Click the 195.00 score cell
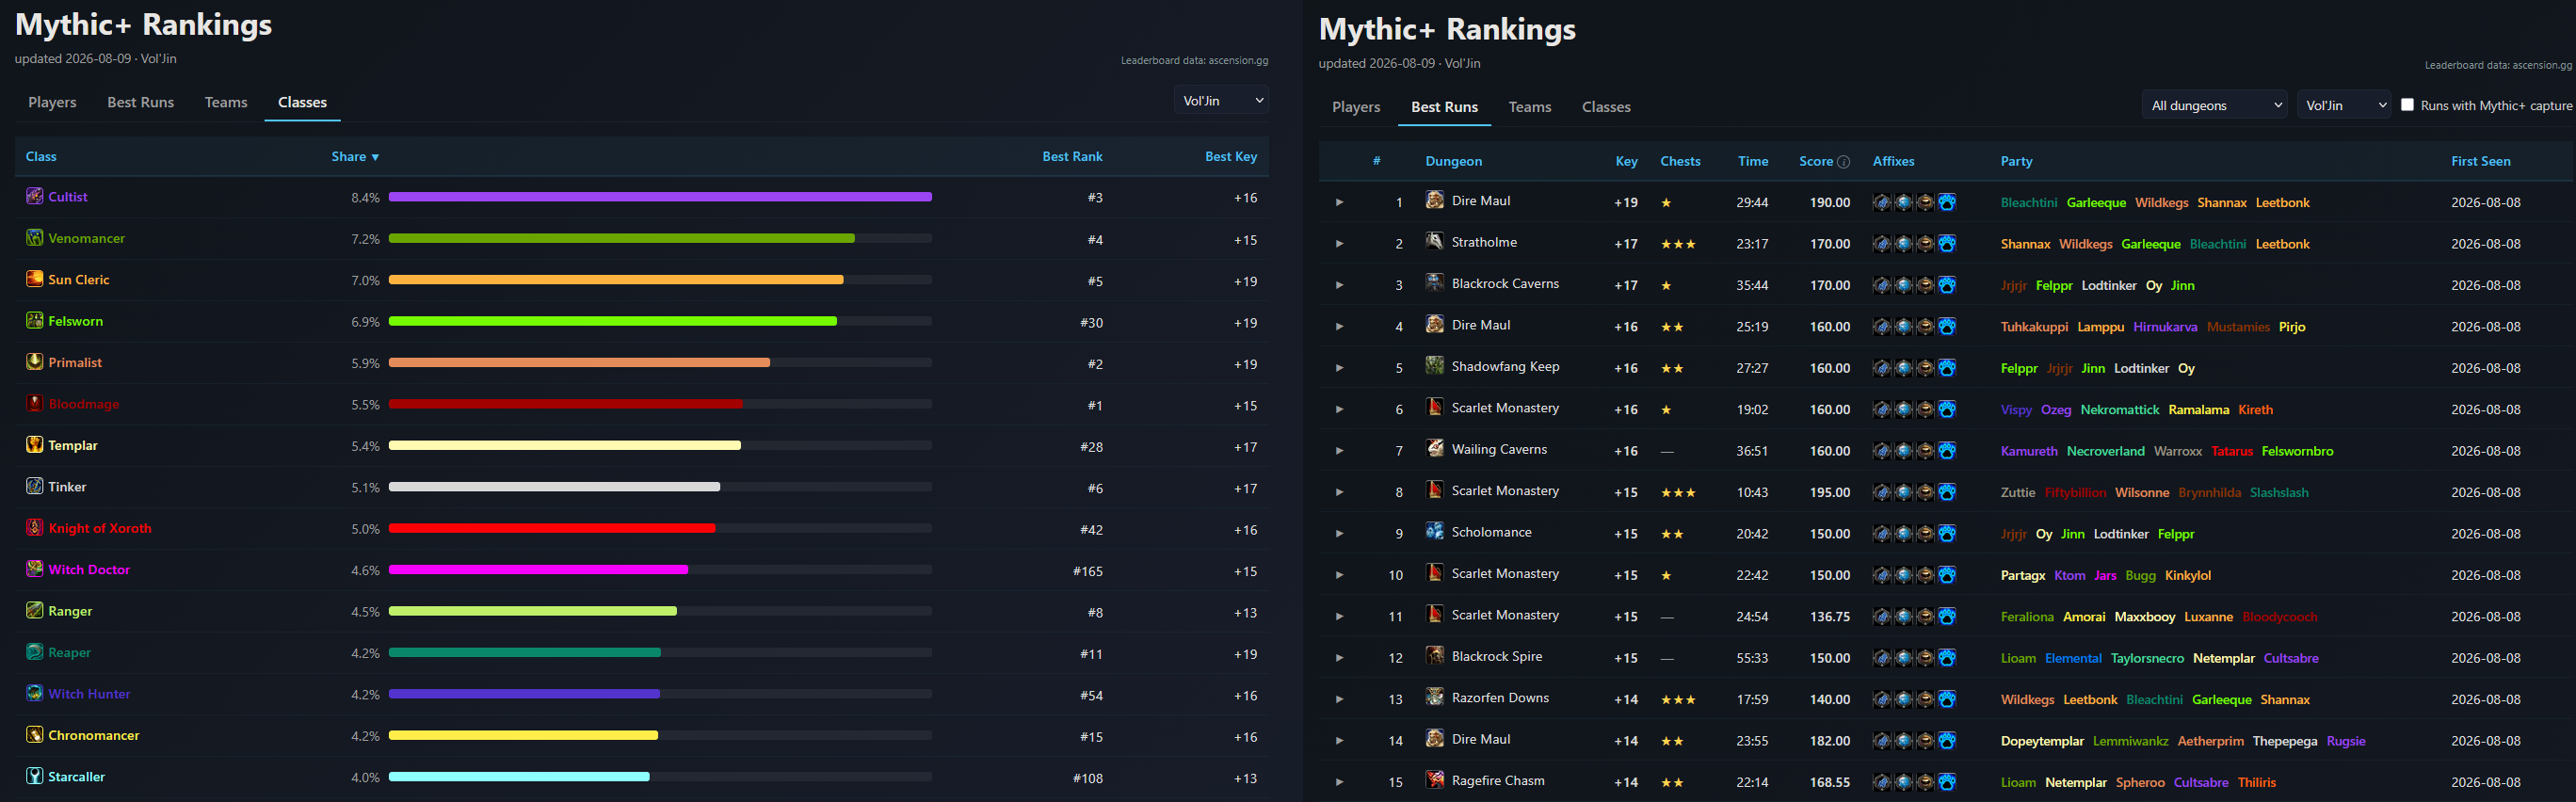2576x802 pixels. (x=1830, y=493)
